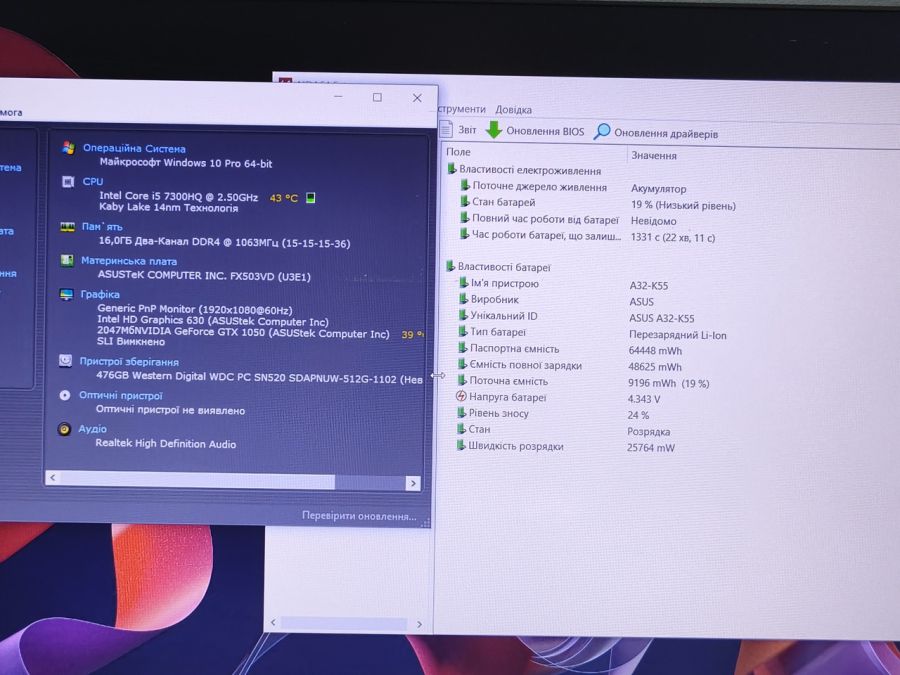Click the Напруга батареї voltage icon
Screen dimensions: 900x675
(x=461, y=396)
